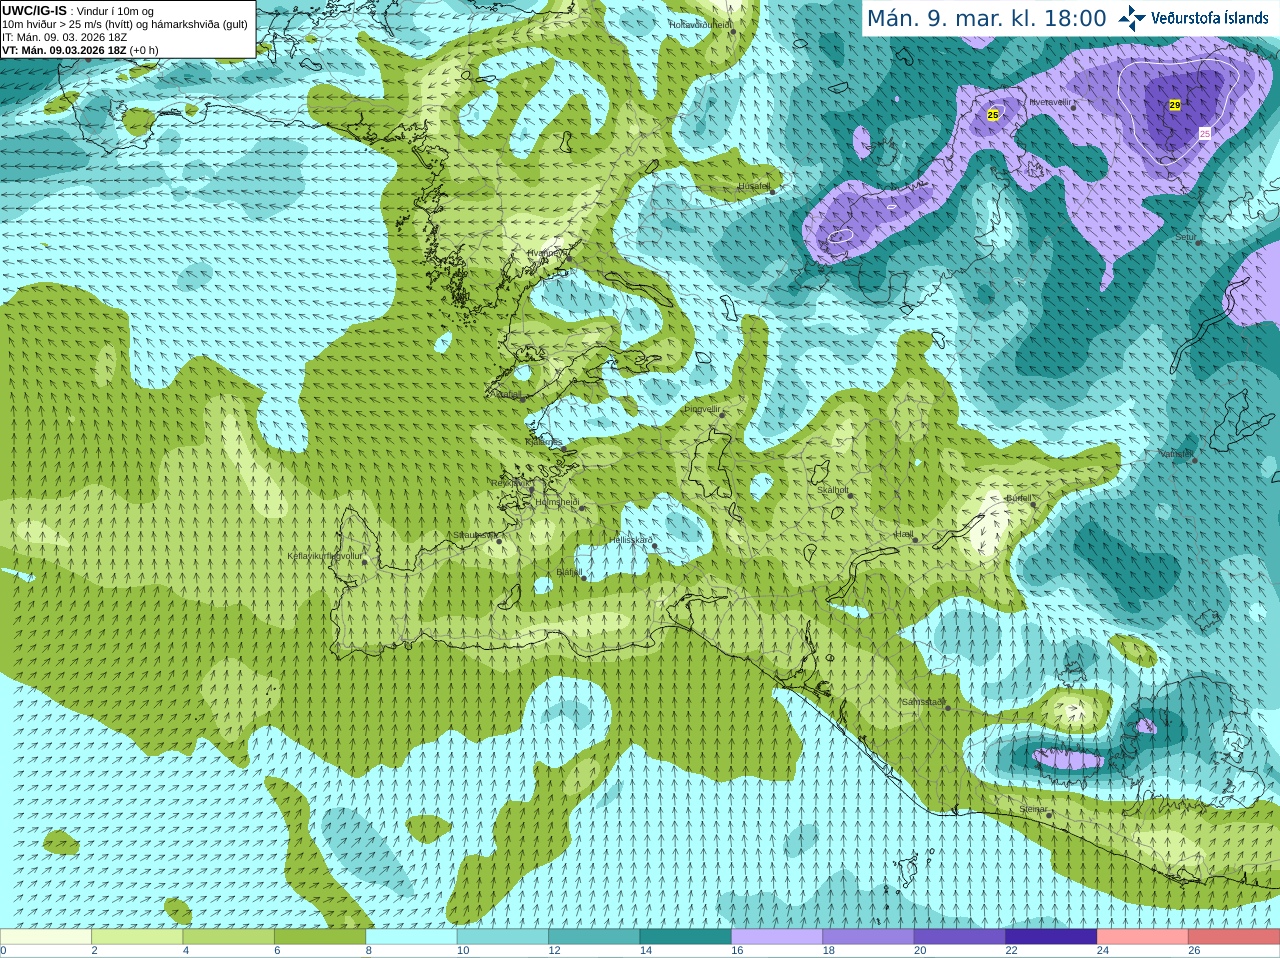Image resolution: width=1280 pixels, height=958 pixels.
Task: Click the Keflavíkurflugvöllur station dot
Action: [365, 562]
